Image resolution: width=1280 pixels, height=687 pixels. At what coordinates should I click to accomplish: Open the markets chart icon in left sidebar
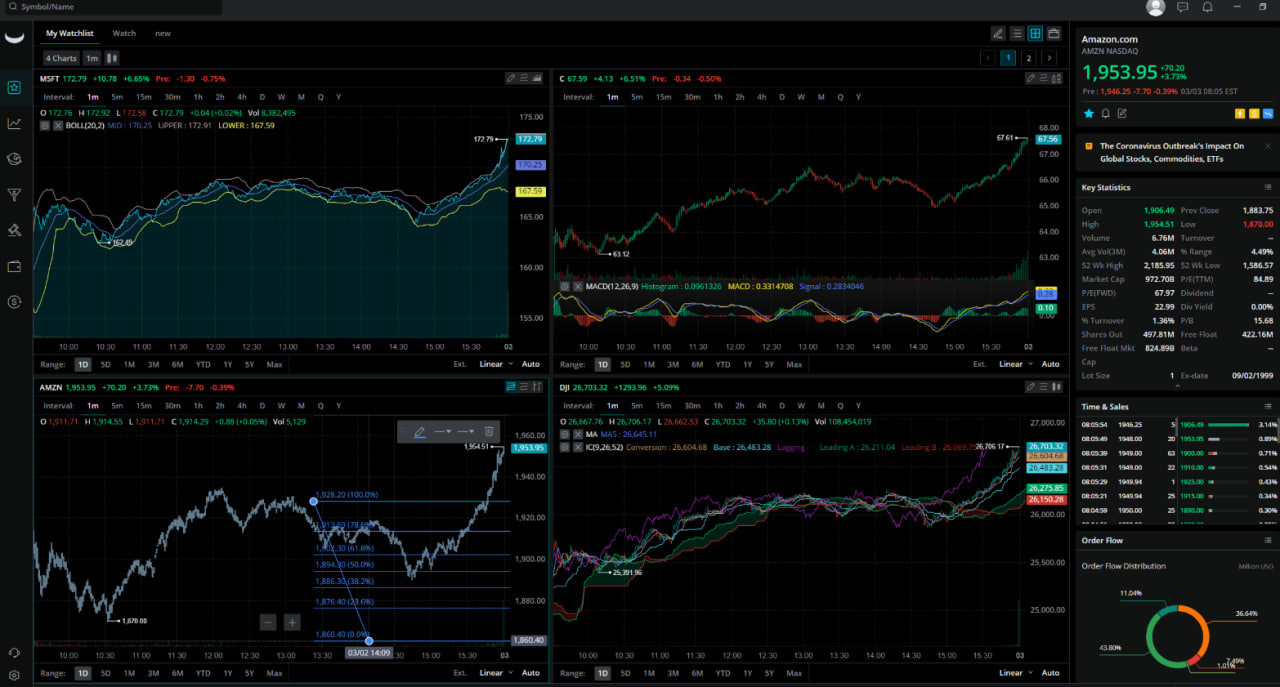tap(14, 123)
